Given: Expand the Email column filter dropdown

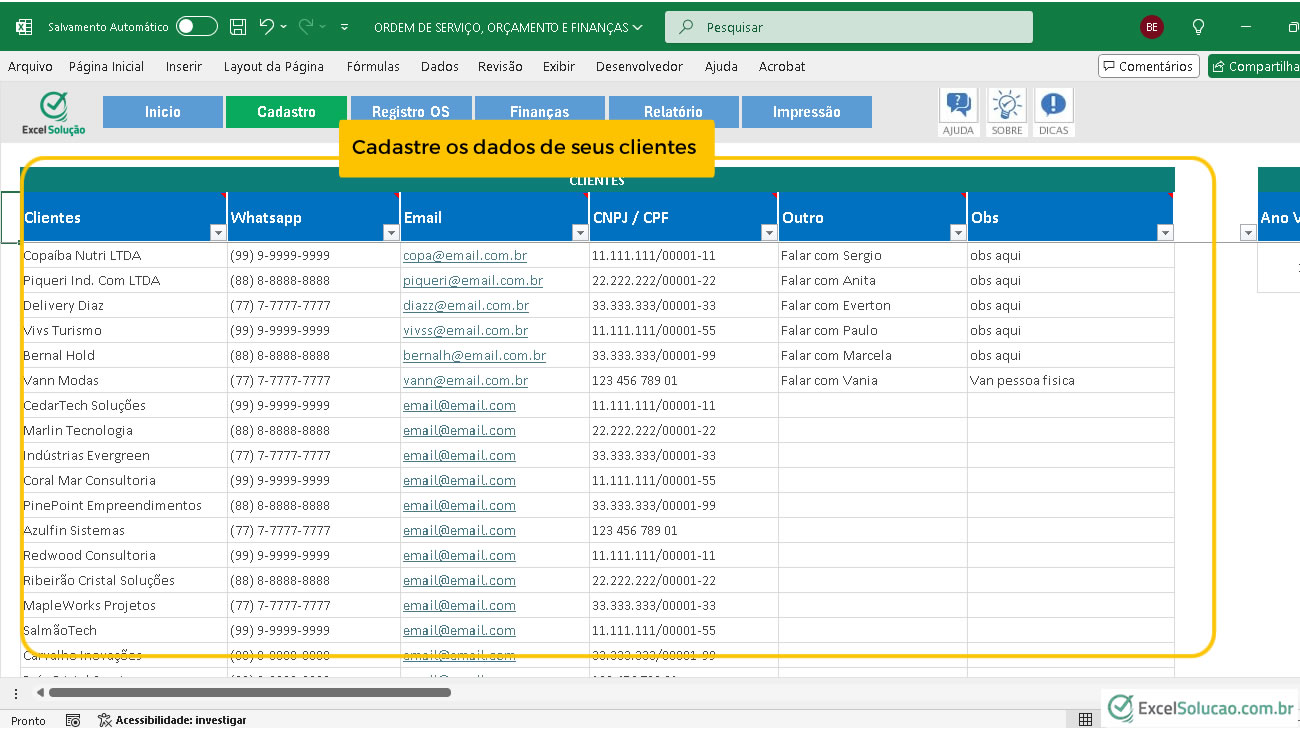Looking at the screenshot, I should tap(580, 233).
